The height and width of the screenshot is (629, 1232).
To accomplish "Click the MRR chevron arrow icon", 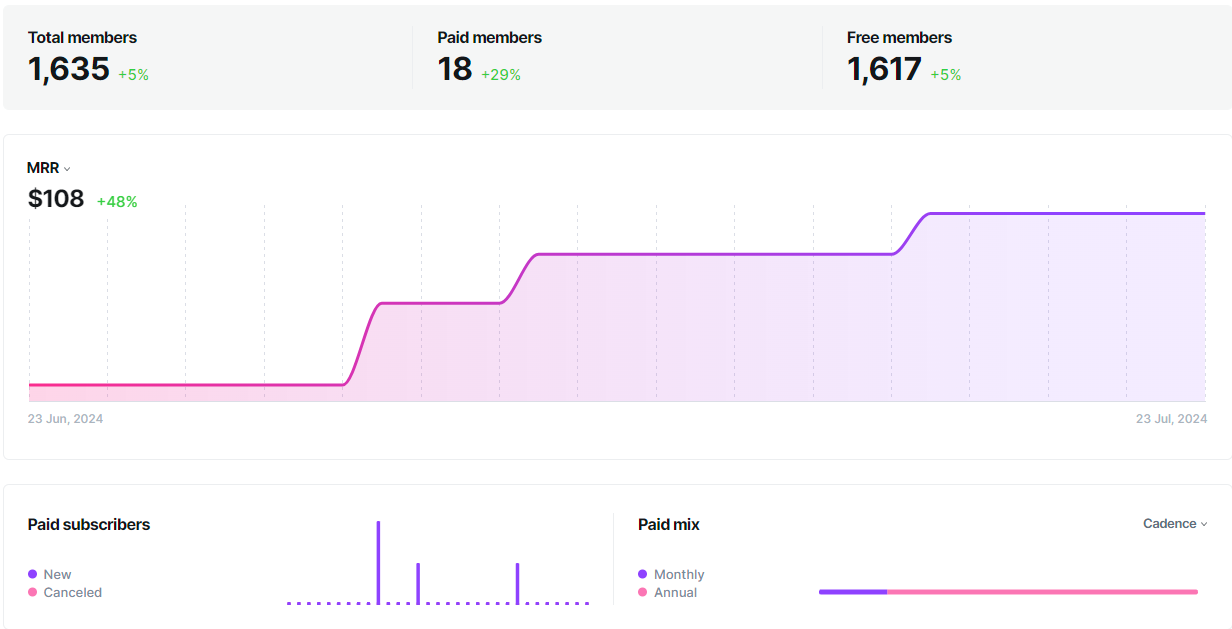I will pos(67,169).
